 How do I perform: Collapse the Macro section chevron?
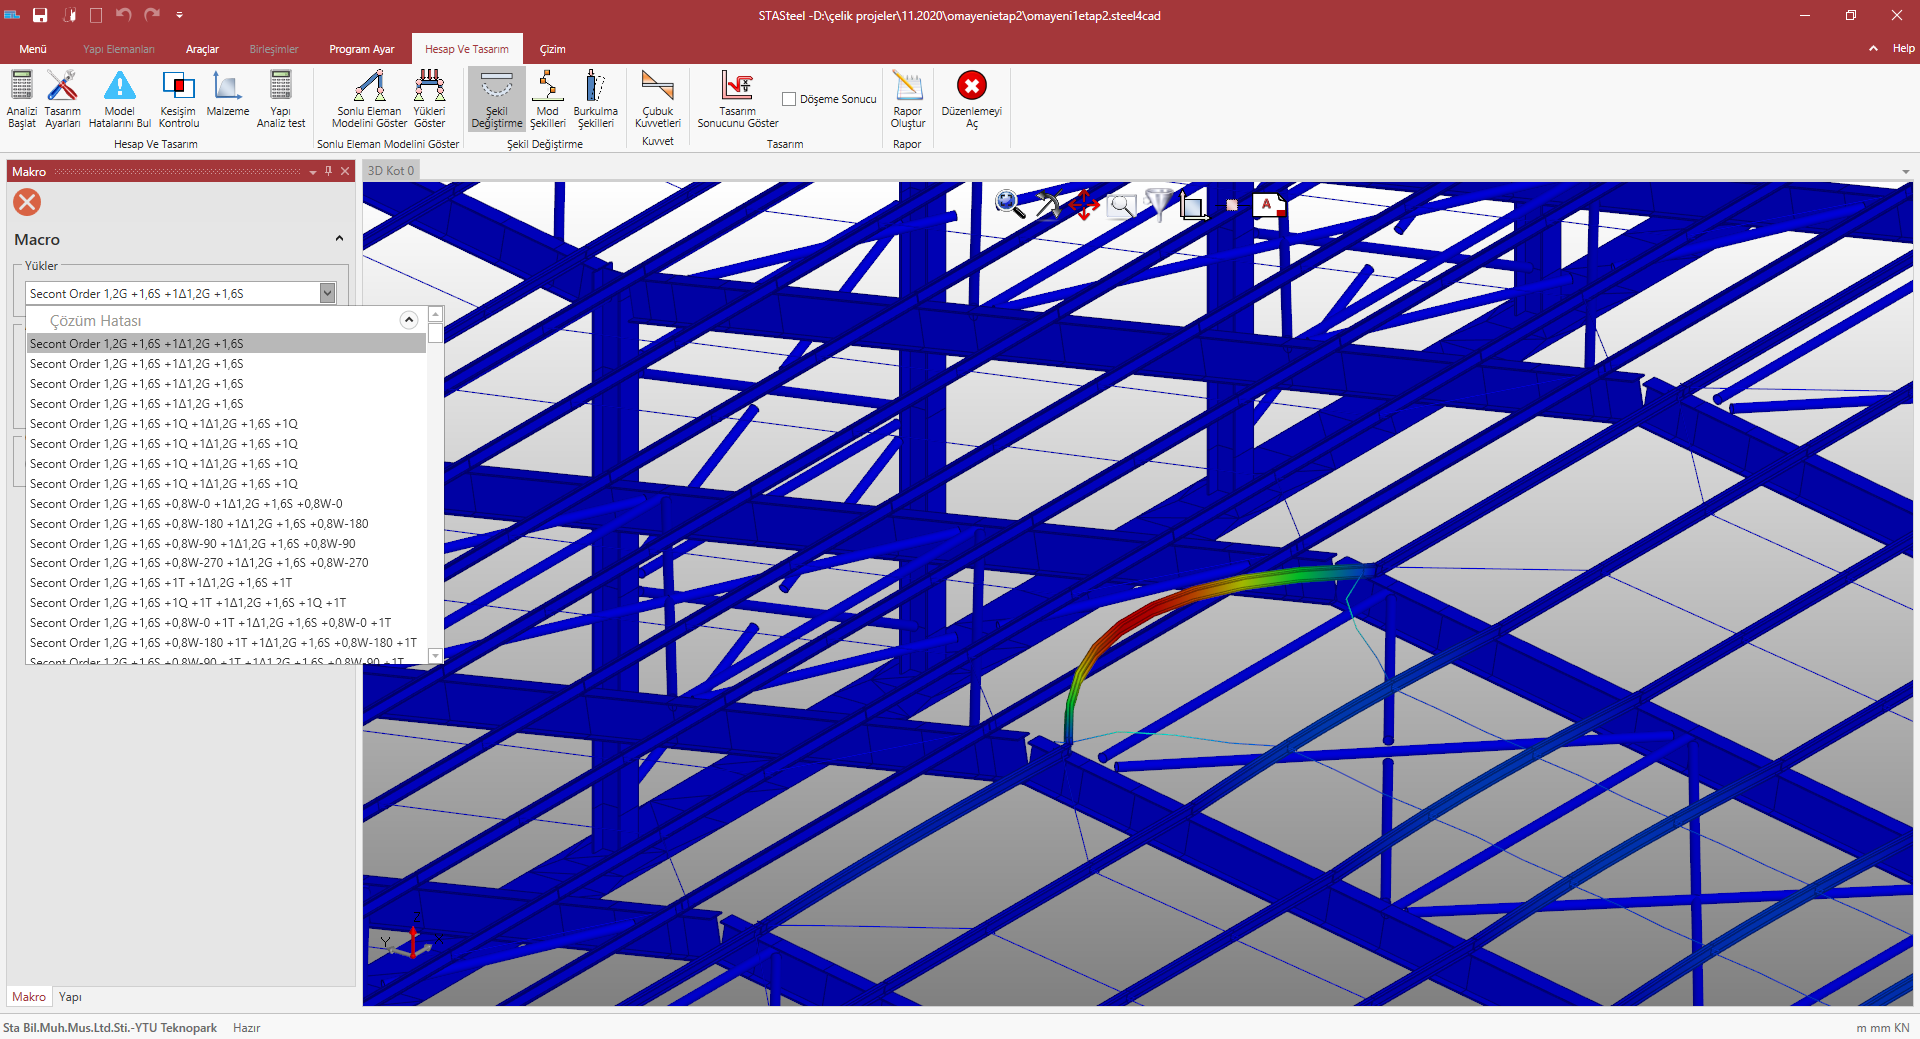(x=339, y=238)
